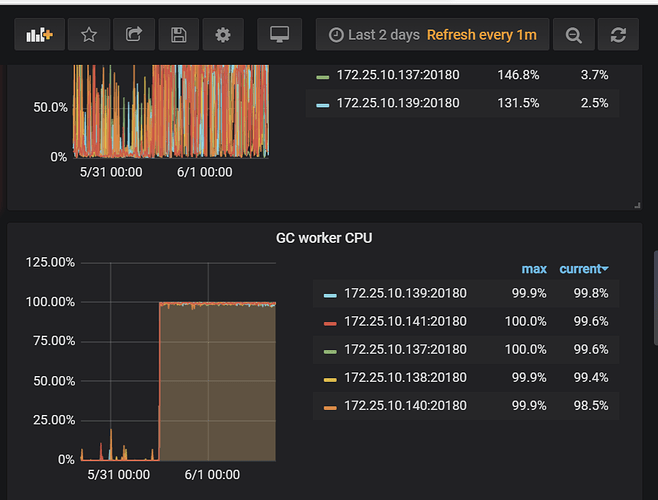Zoom out the time range

pyautogui.click(x=573, y=35)
